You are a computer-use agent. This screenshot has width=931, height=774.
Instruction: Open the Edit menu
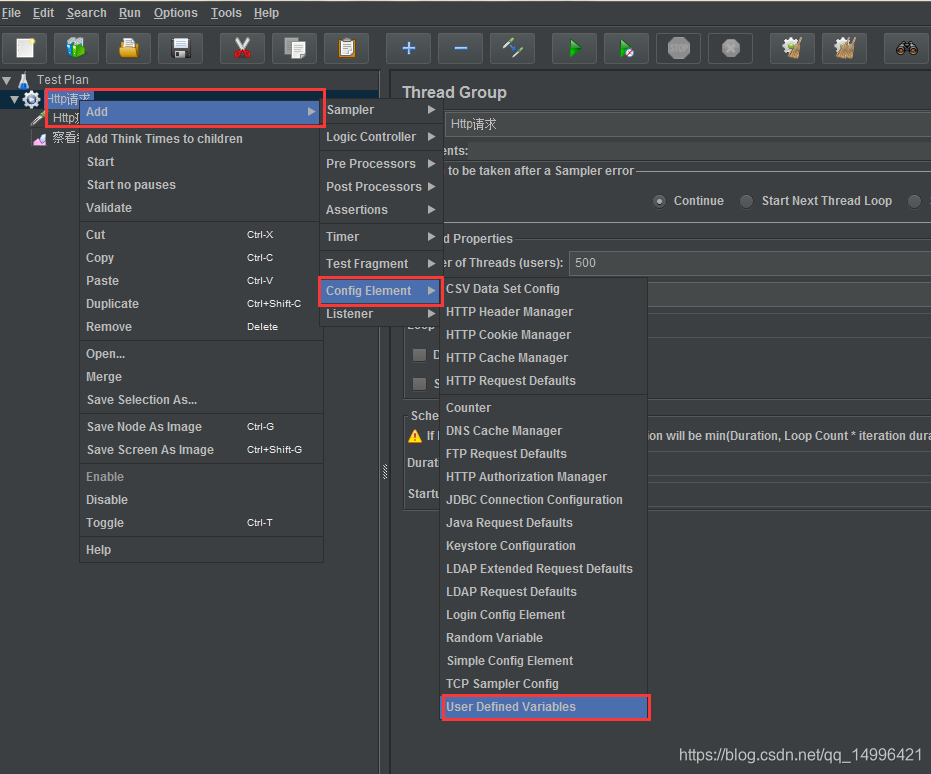[43, 12]
